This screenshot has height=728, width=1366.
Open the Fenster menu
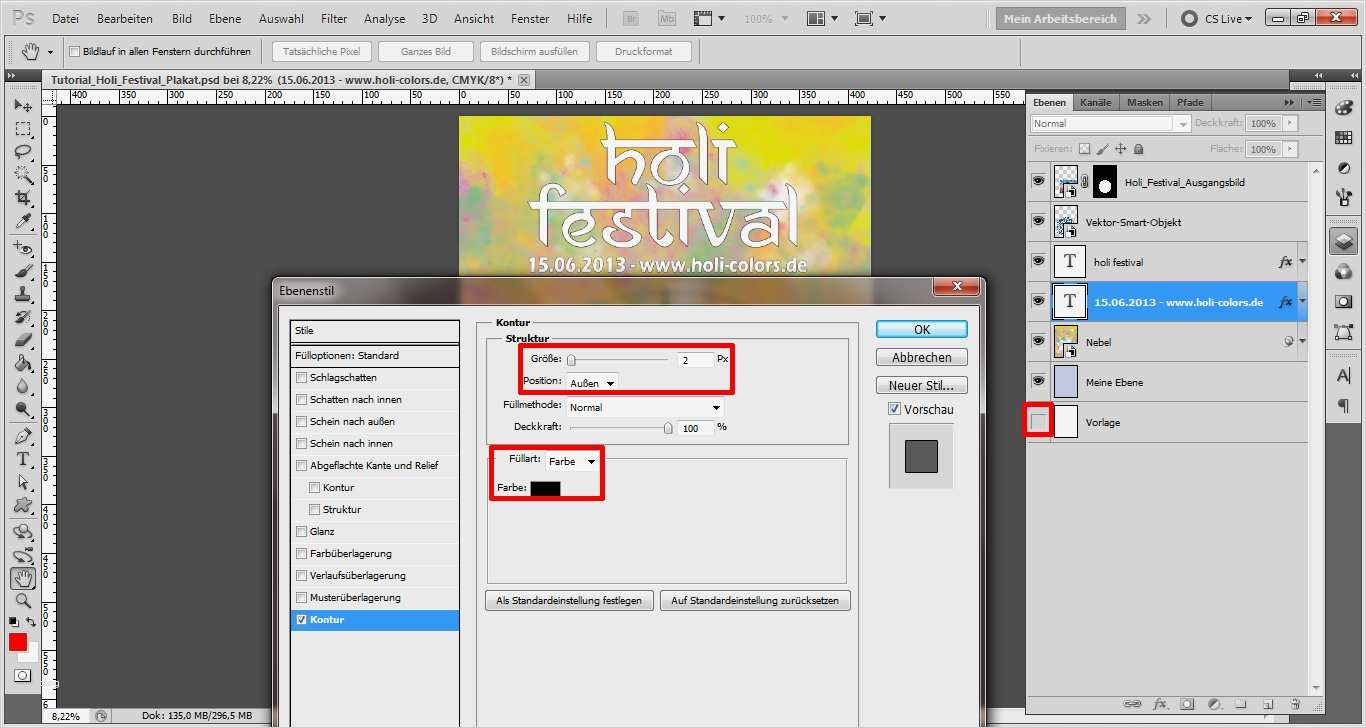530,18
